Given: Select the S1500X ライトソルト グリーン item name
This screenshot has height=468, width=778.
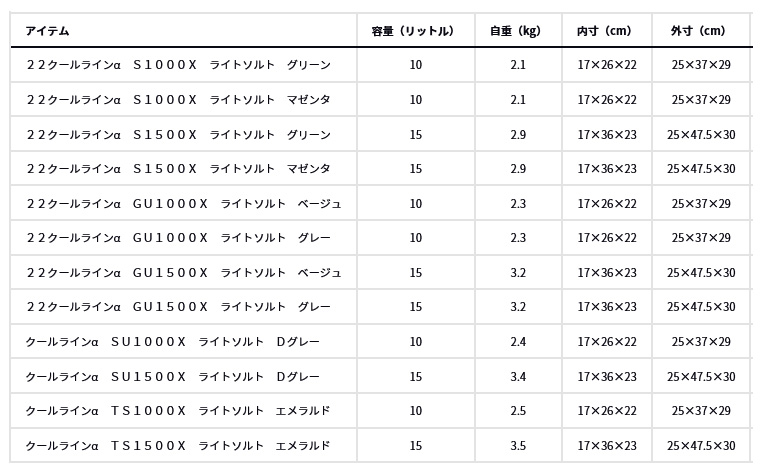Looking at the screenshot, I should [178, 135].
